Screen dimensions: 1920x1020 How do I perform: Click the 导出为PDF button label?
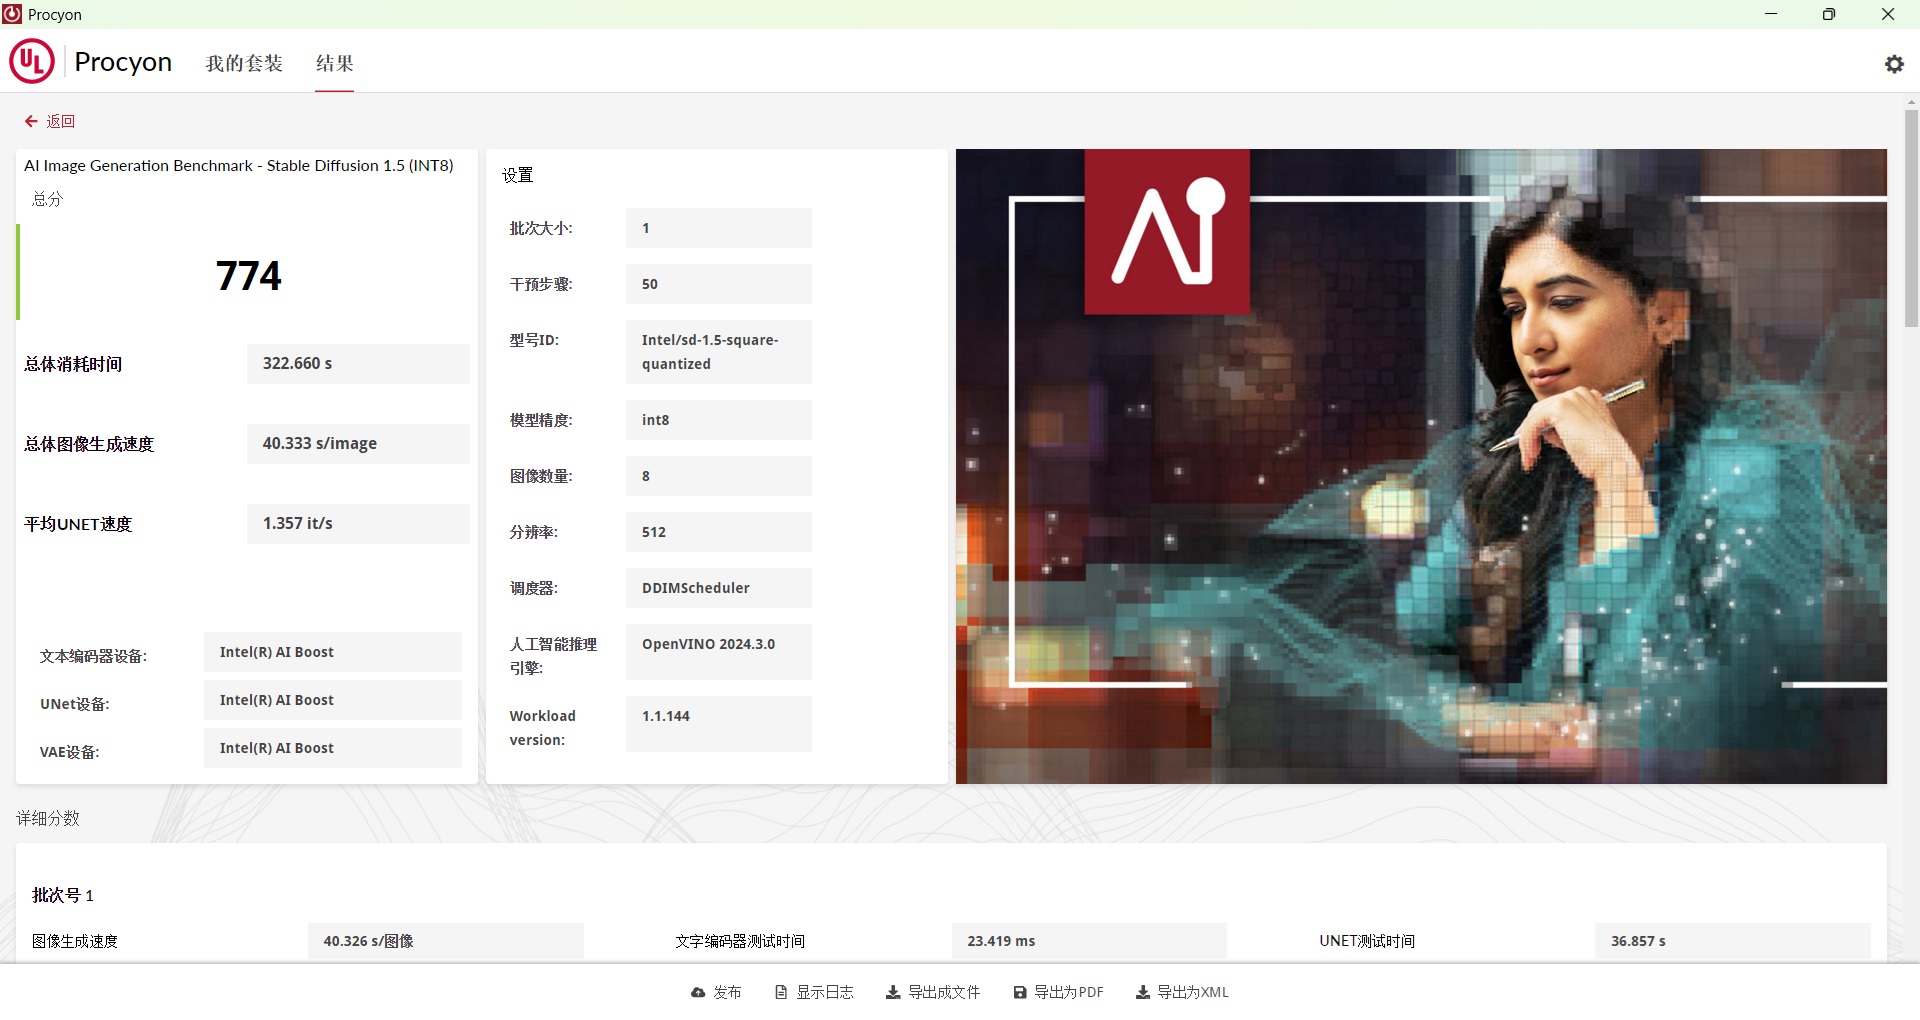coord(1069,992)
